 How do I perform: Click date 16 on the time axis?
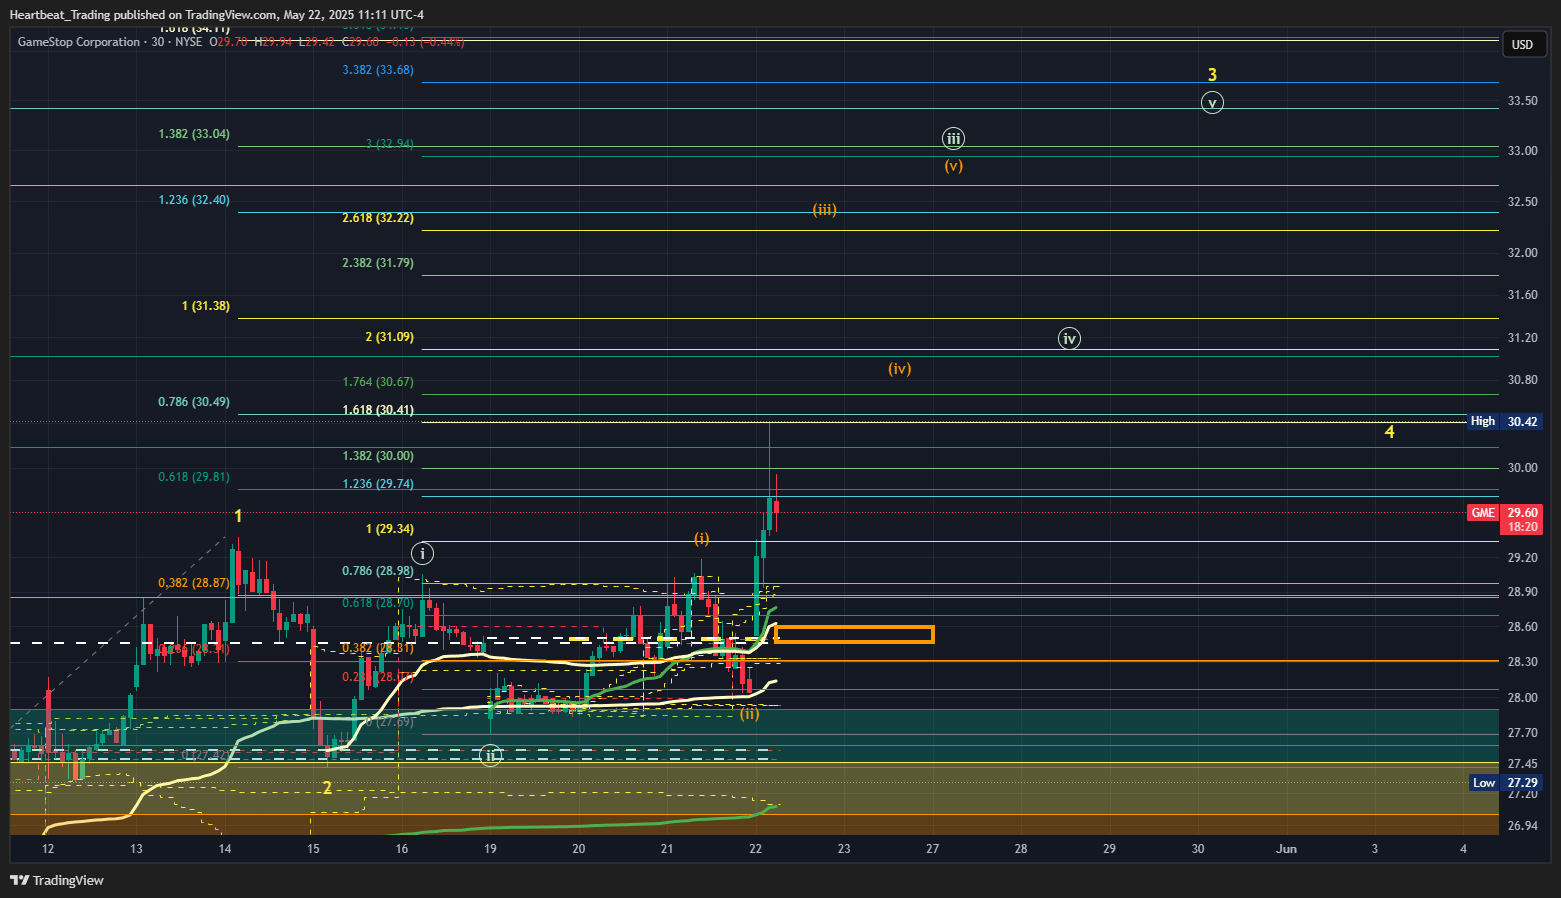(x=402, y=849)
